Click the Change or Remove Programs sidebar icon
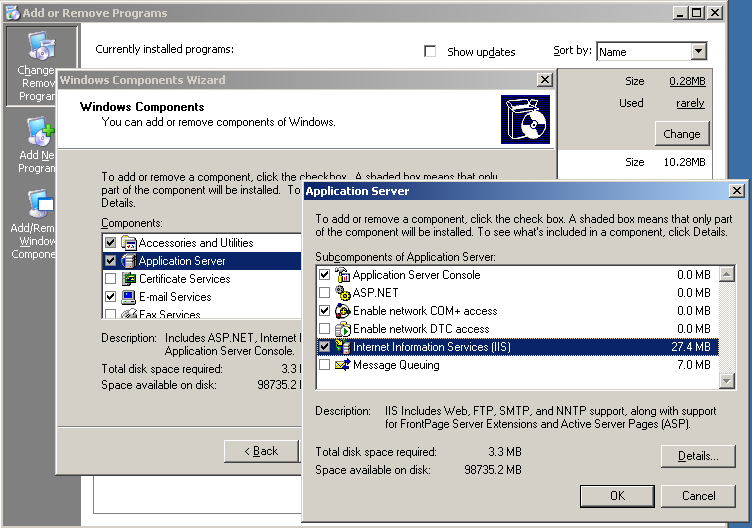 [x=40, y=47]
